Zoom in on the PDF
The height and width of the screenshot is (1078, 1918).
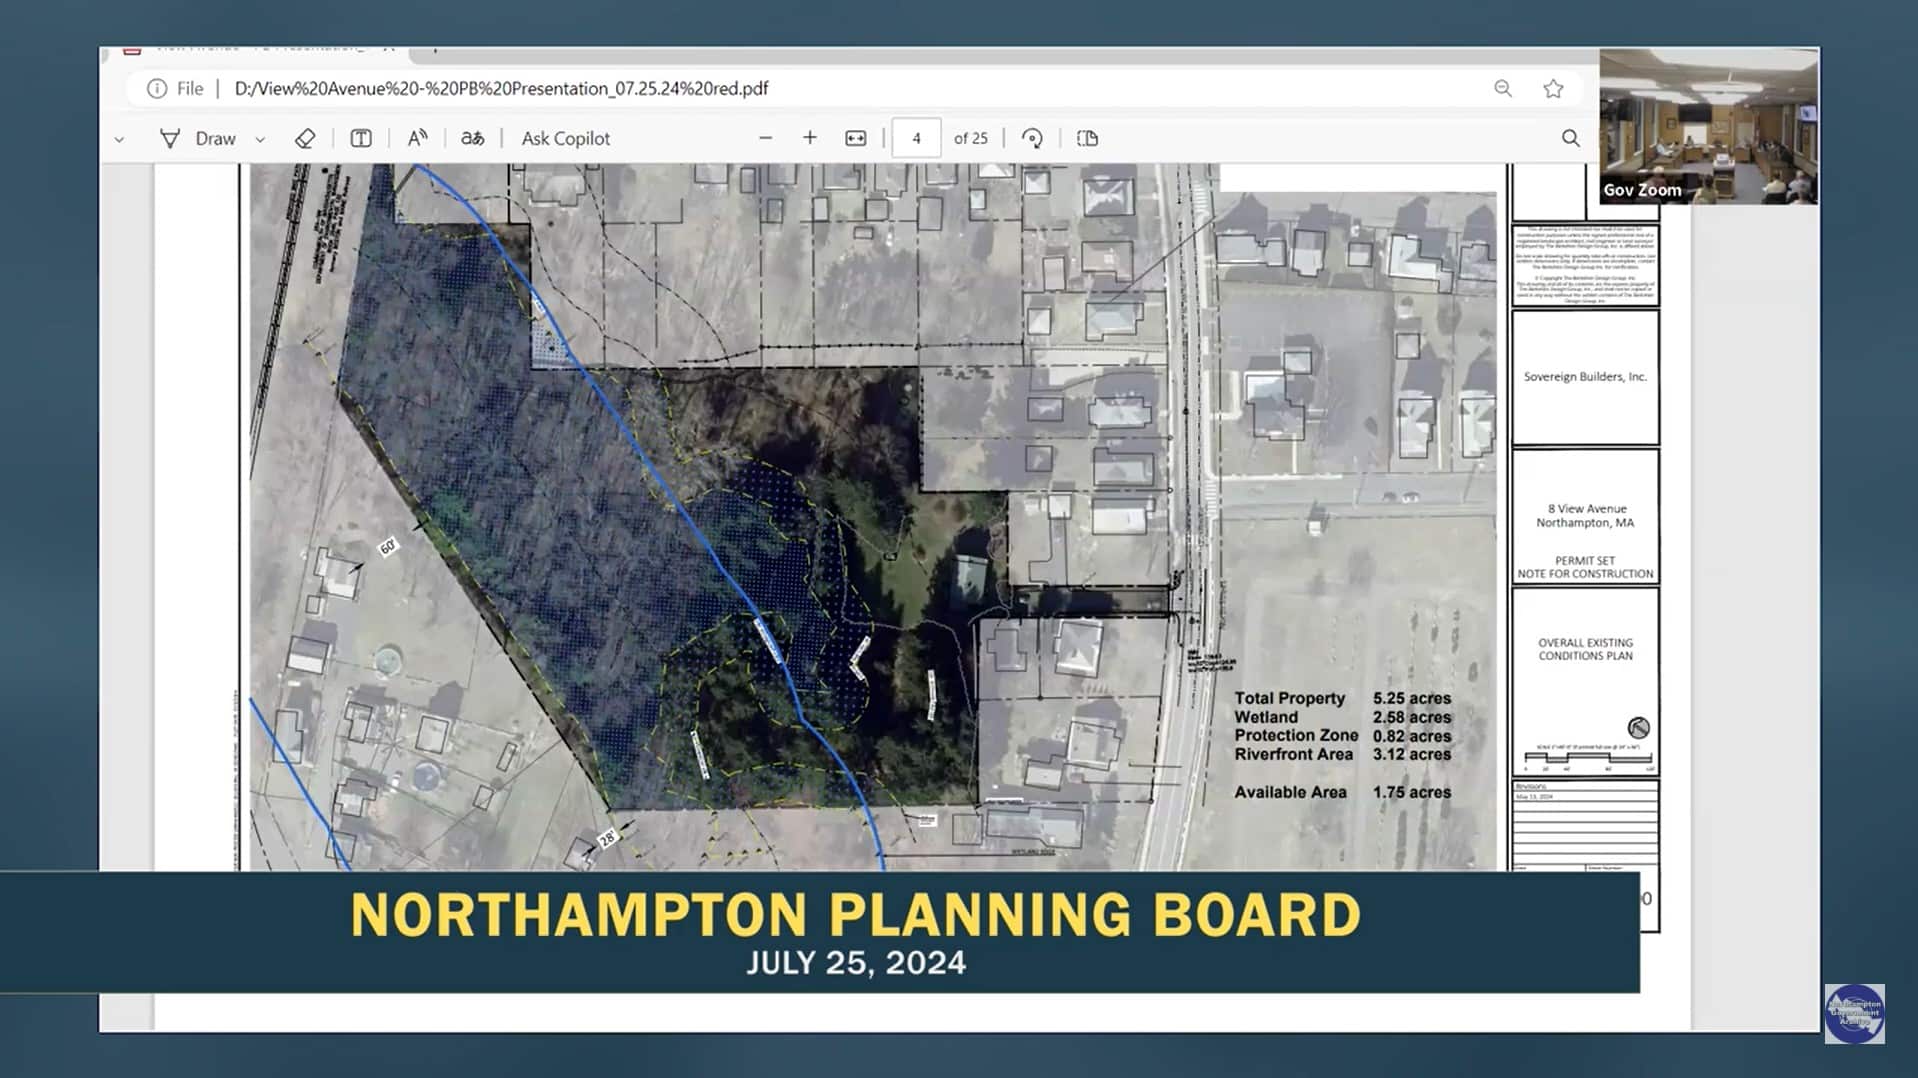[810, 138]
